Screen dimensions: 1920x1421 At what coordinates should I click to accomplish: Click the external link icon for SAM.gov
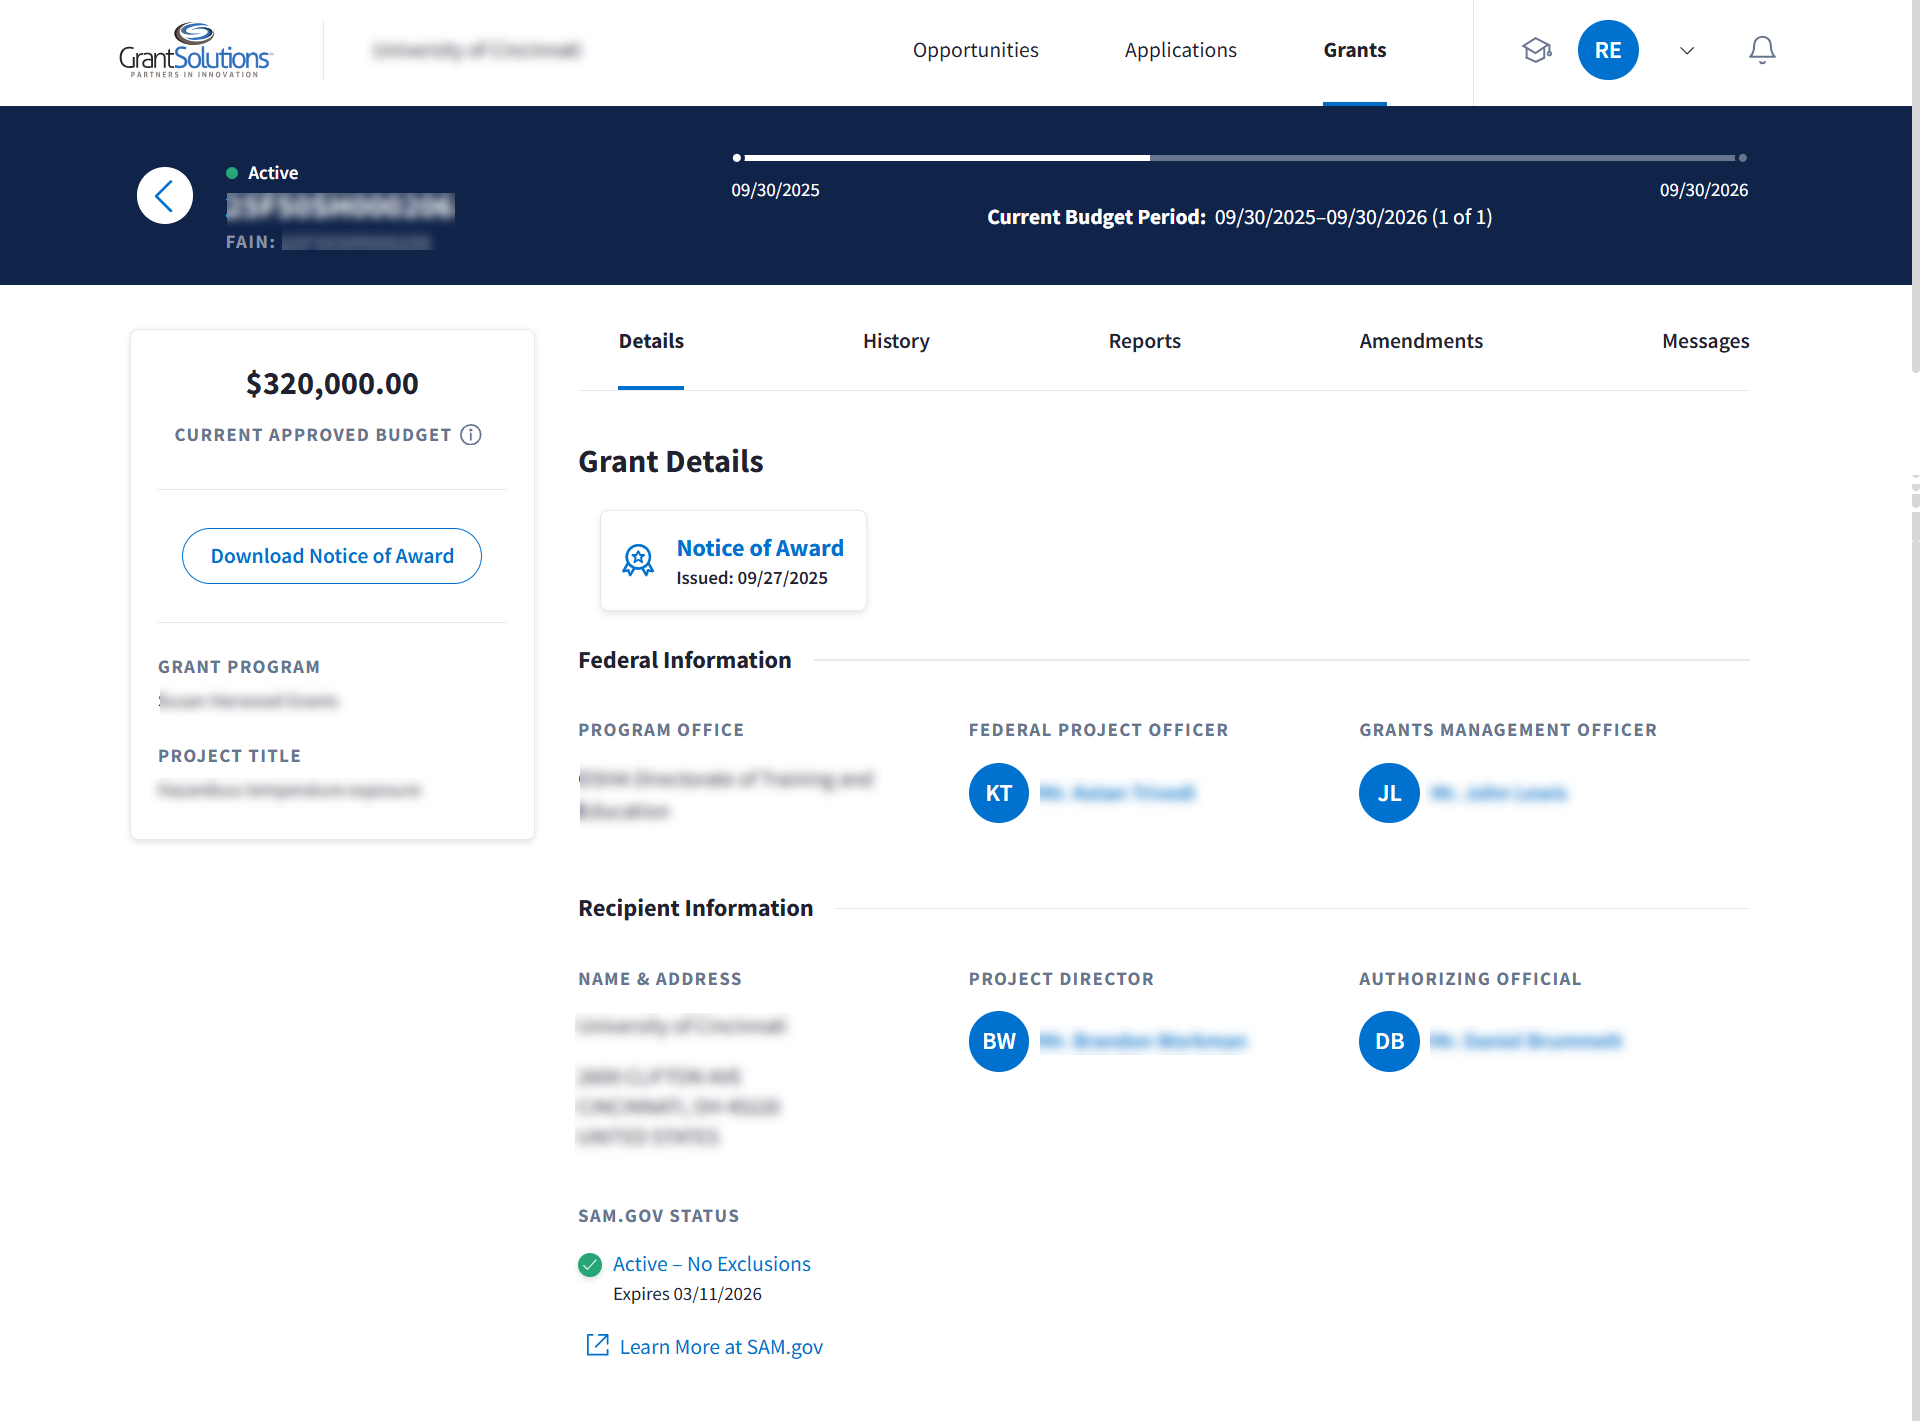point(597,1346)
